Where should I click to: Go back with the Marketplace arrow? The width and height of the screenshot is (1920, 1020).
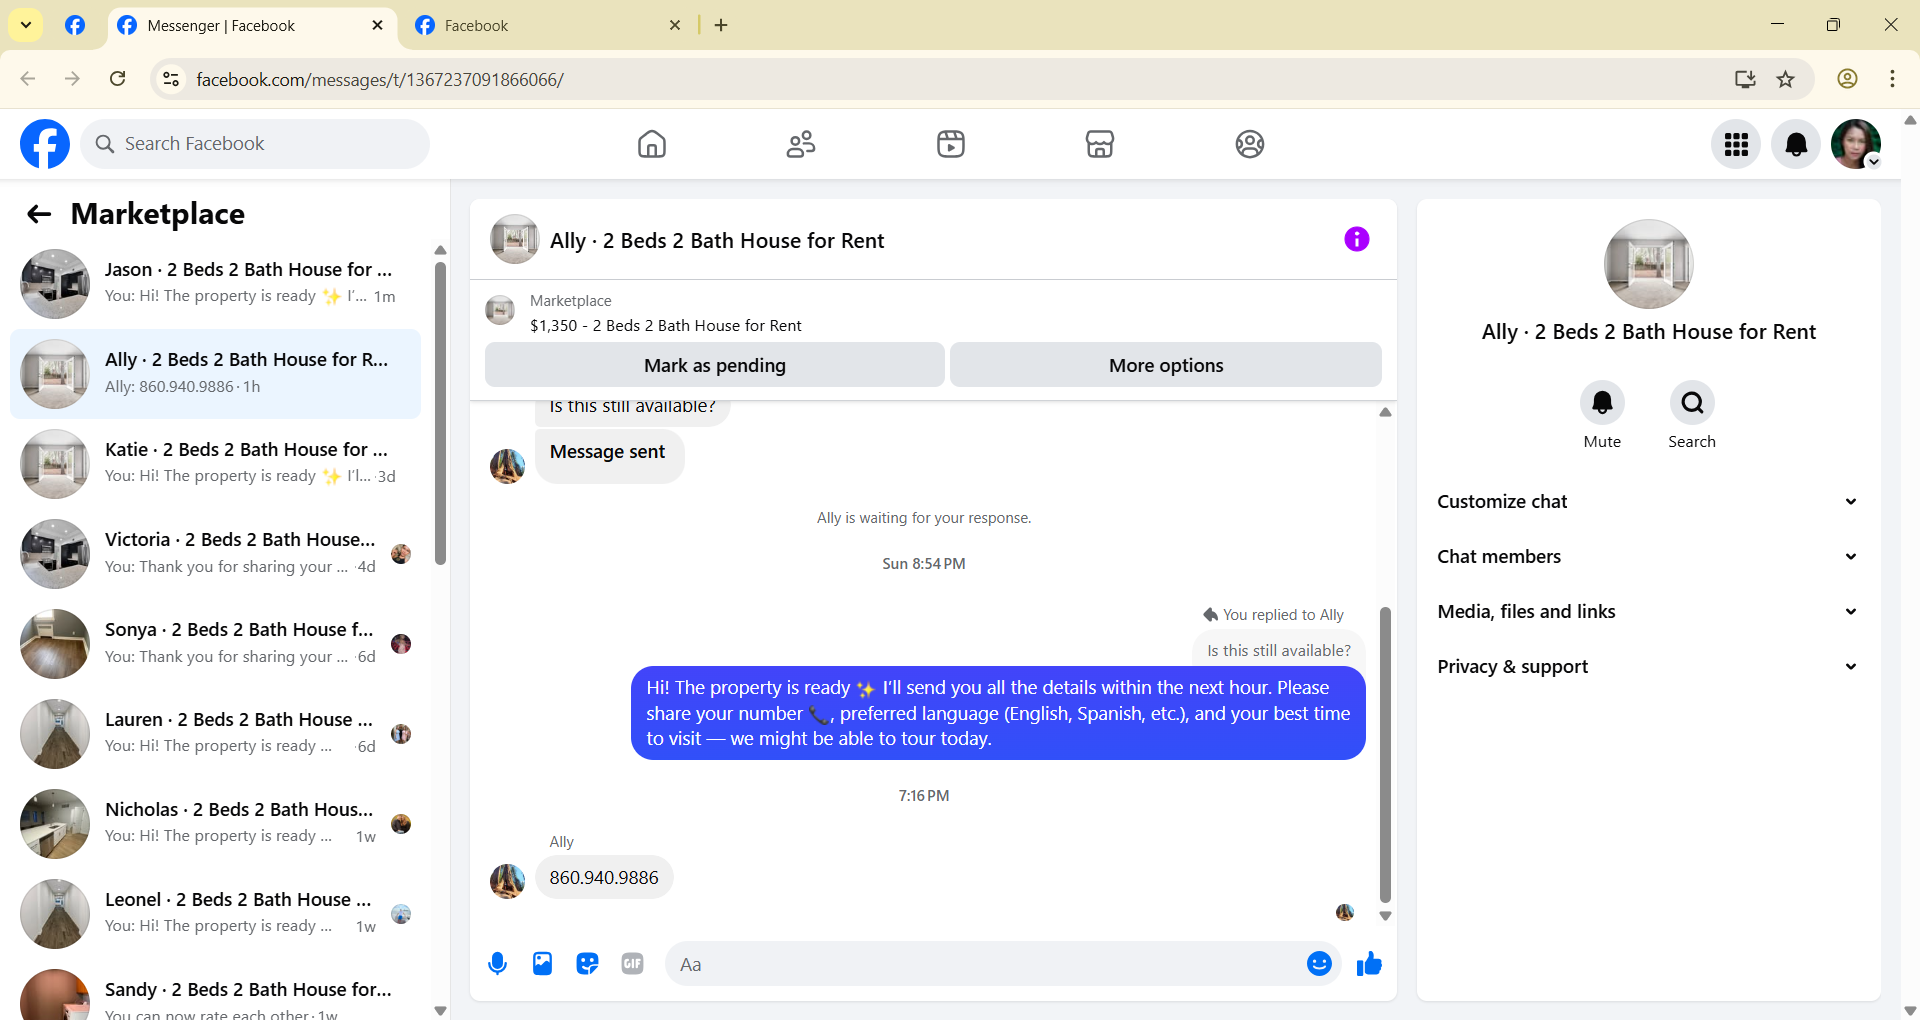pyautogui.click(x=39, y=214)
